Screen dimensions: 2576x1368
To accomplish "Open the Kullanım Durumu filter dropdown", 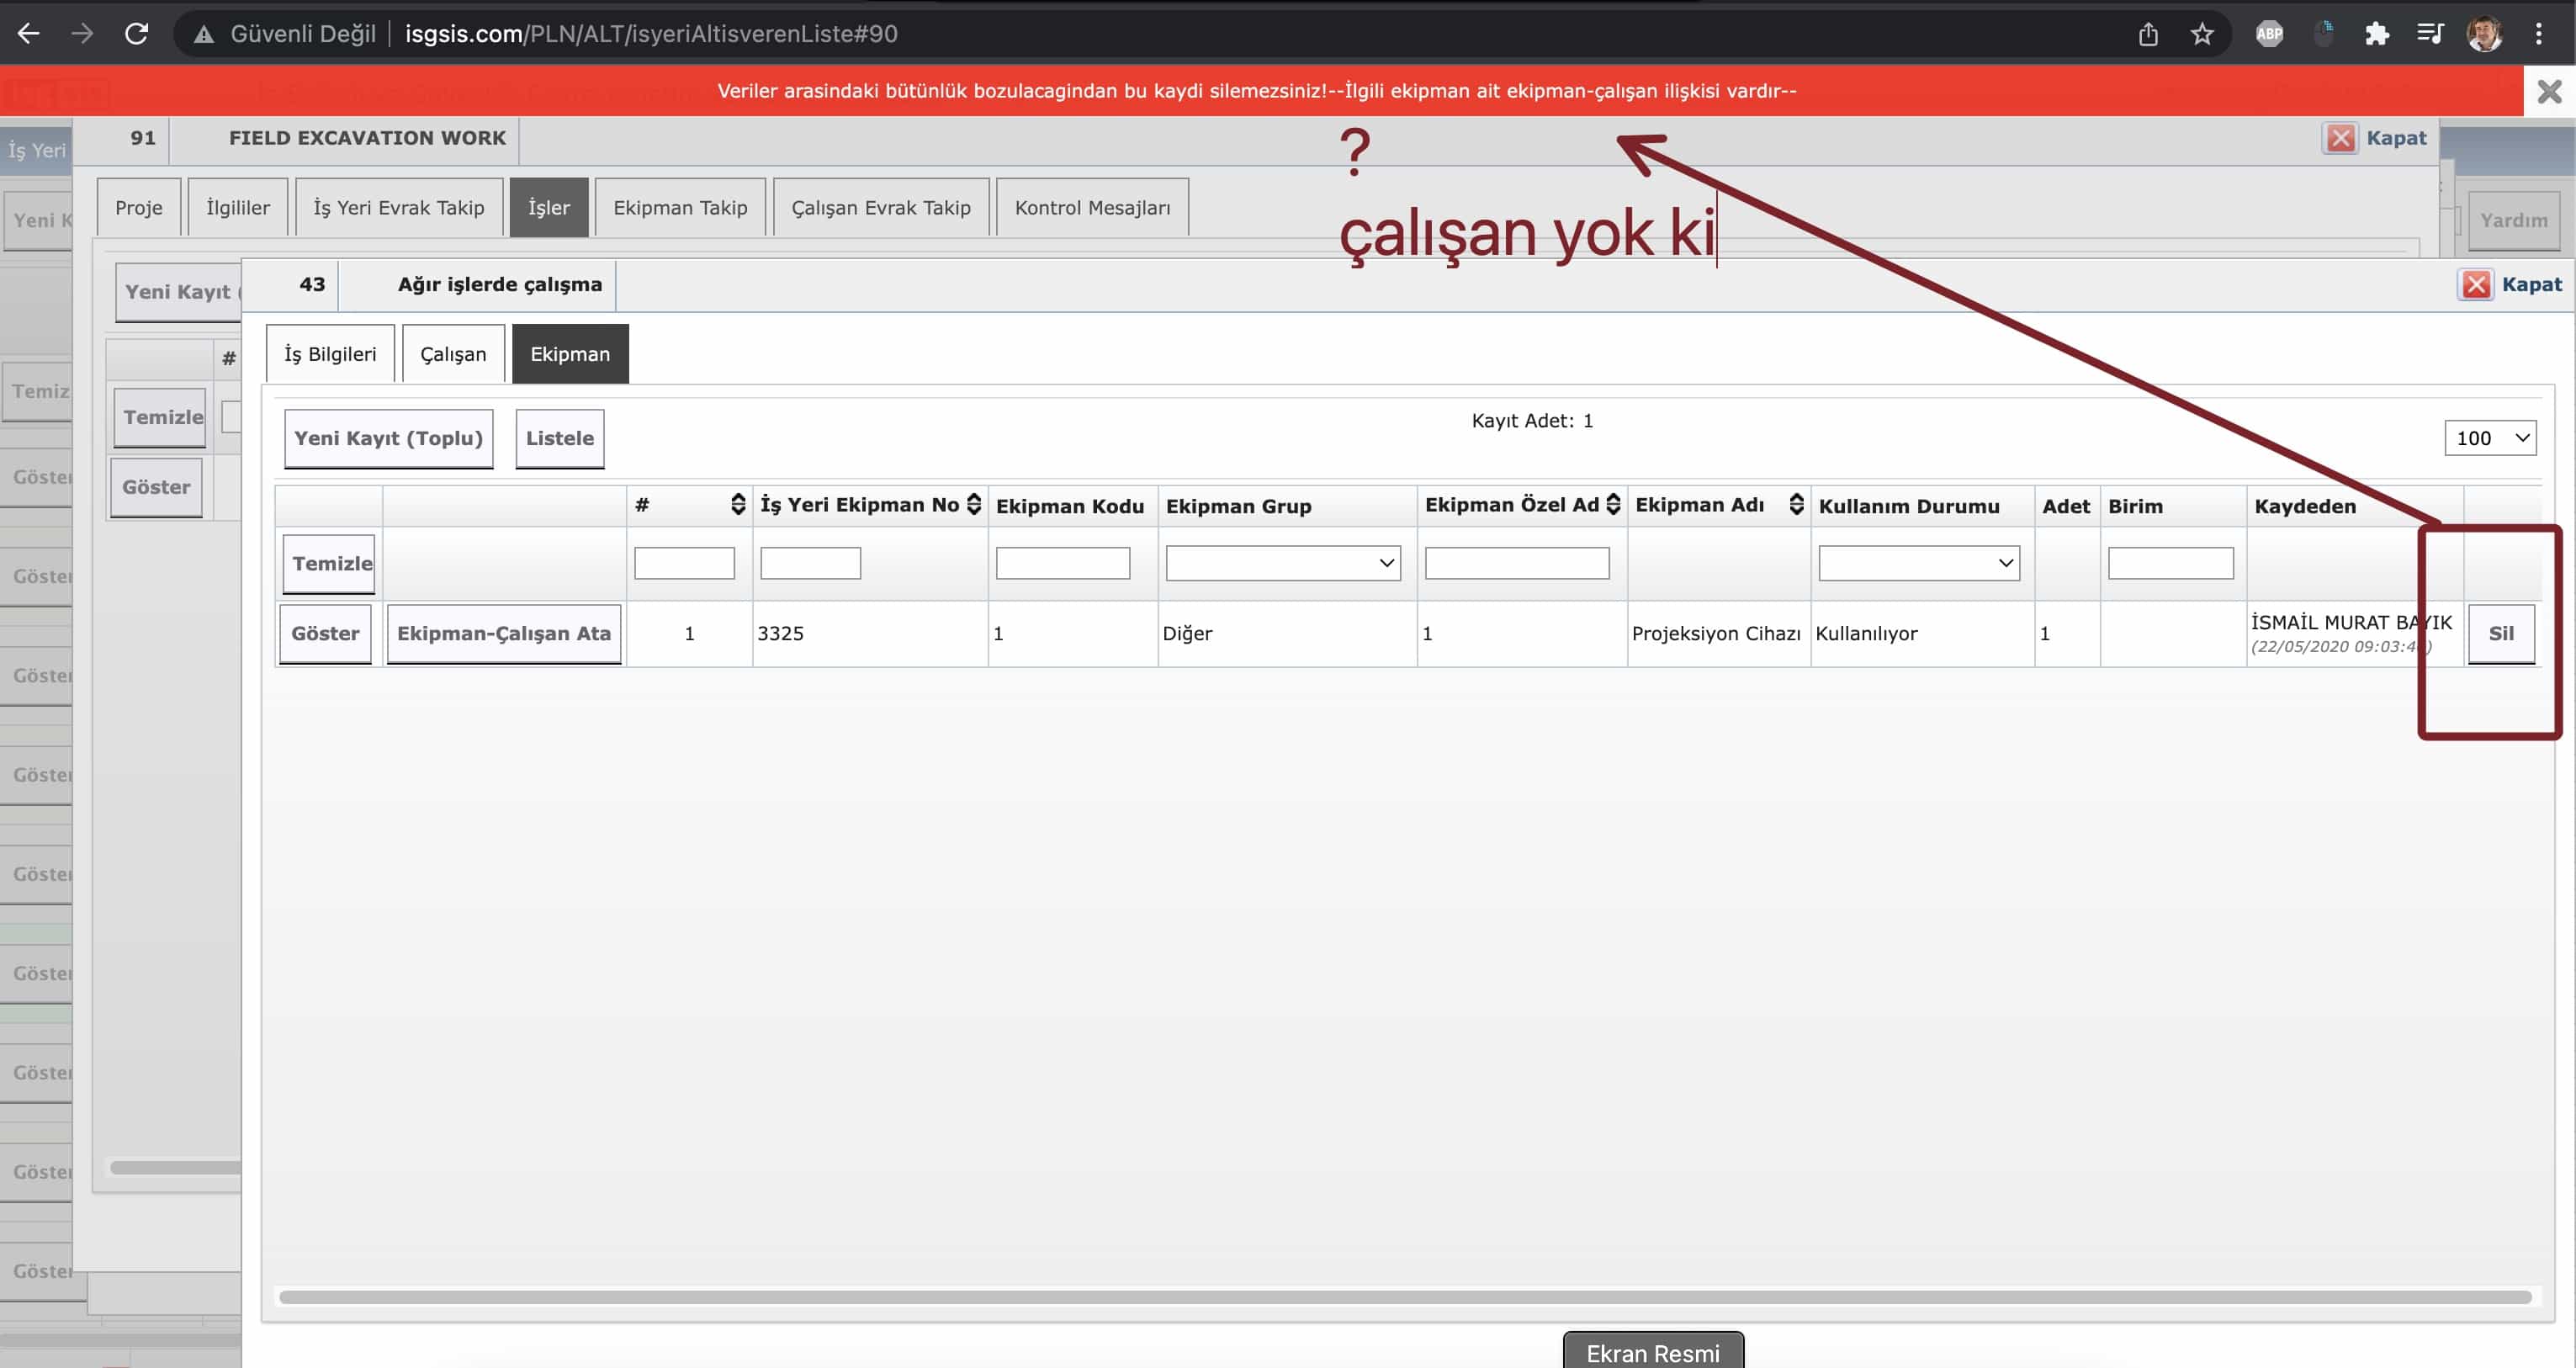I will pos(1918,563).
